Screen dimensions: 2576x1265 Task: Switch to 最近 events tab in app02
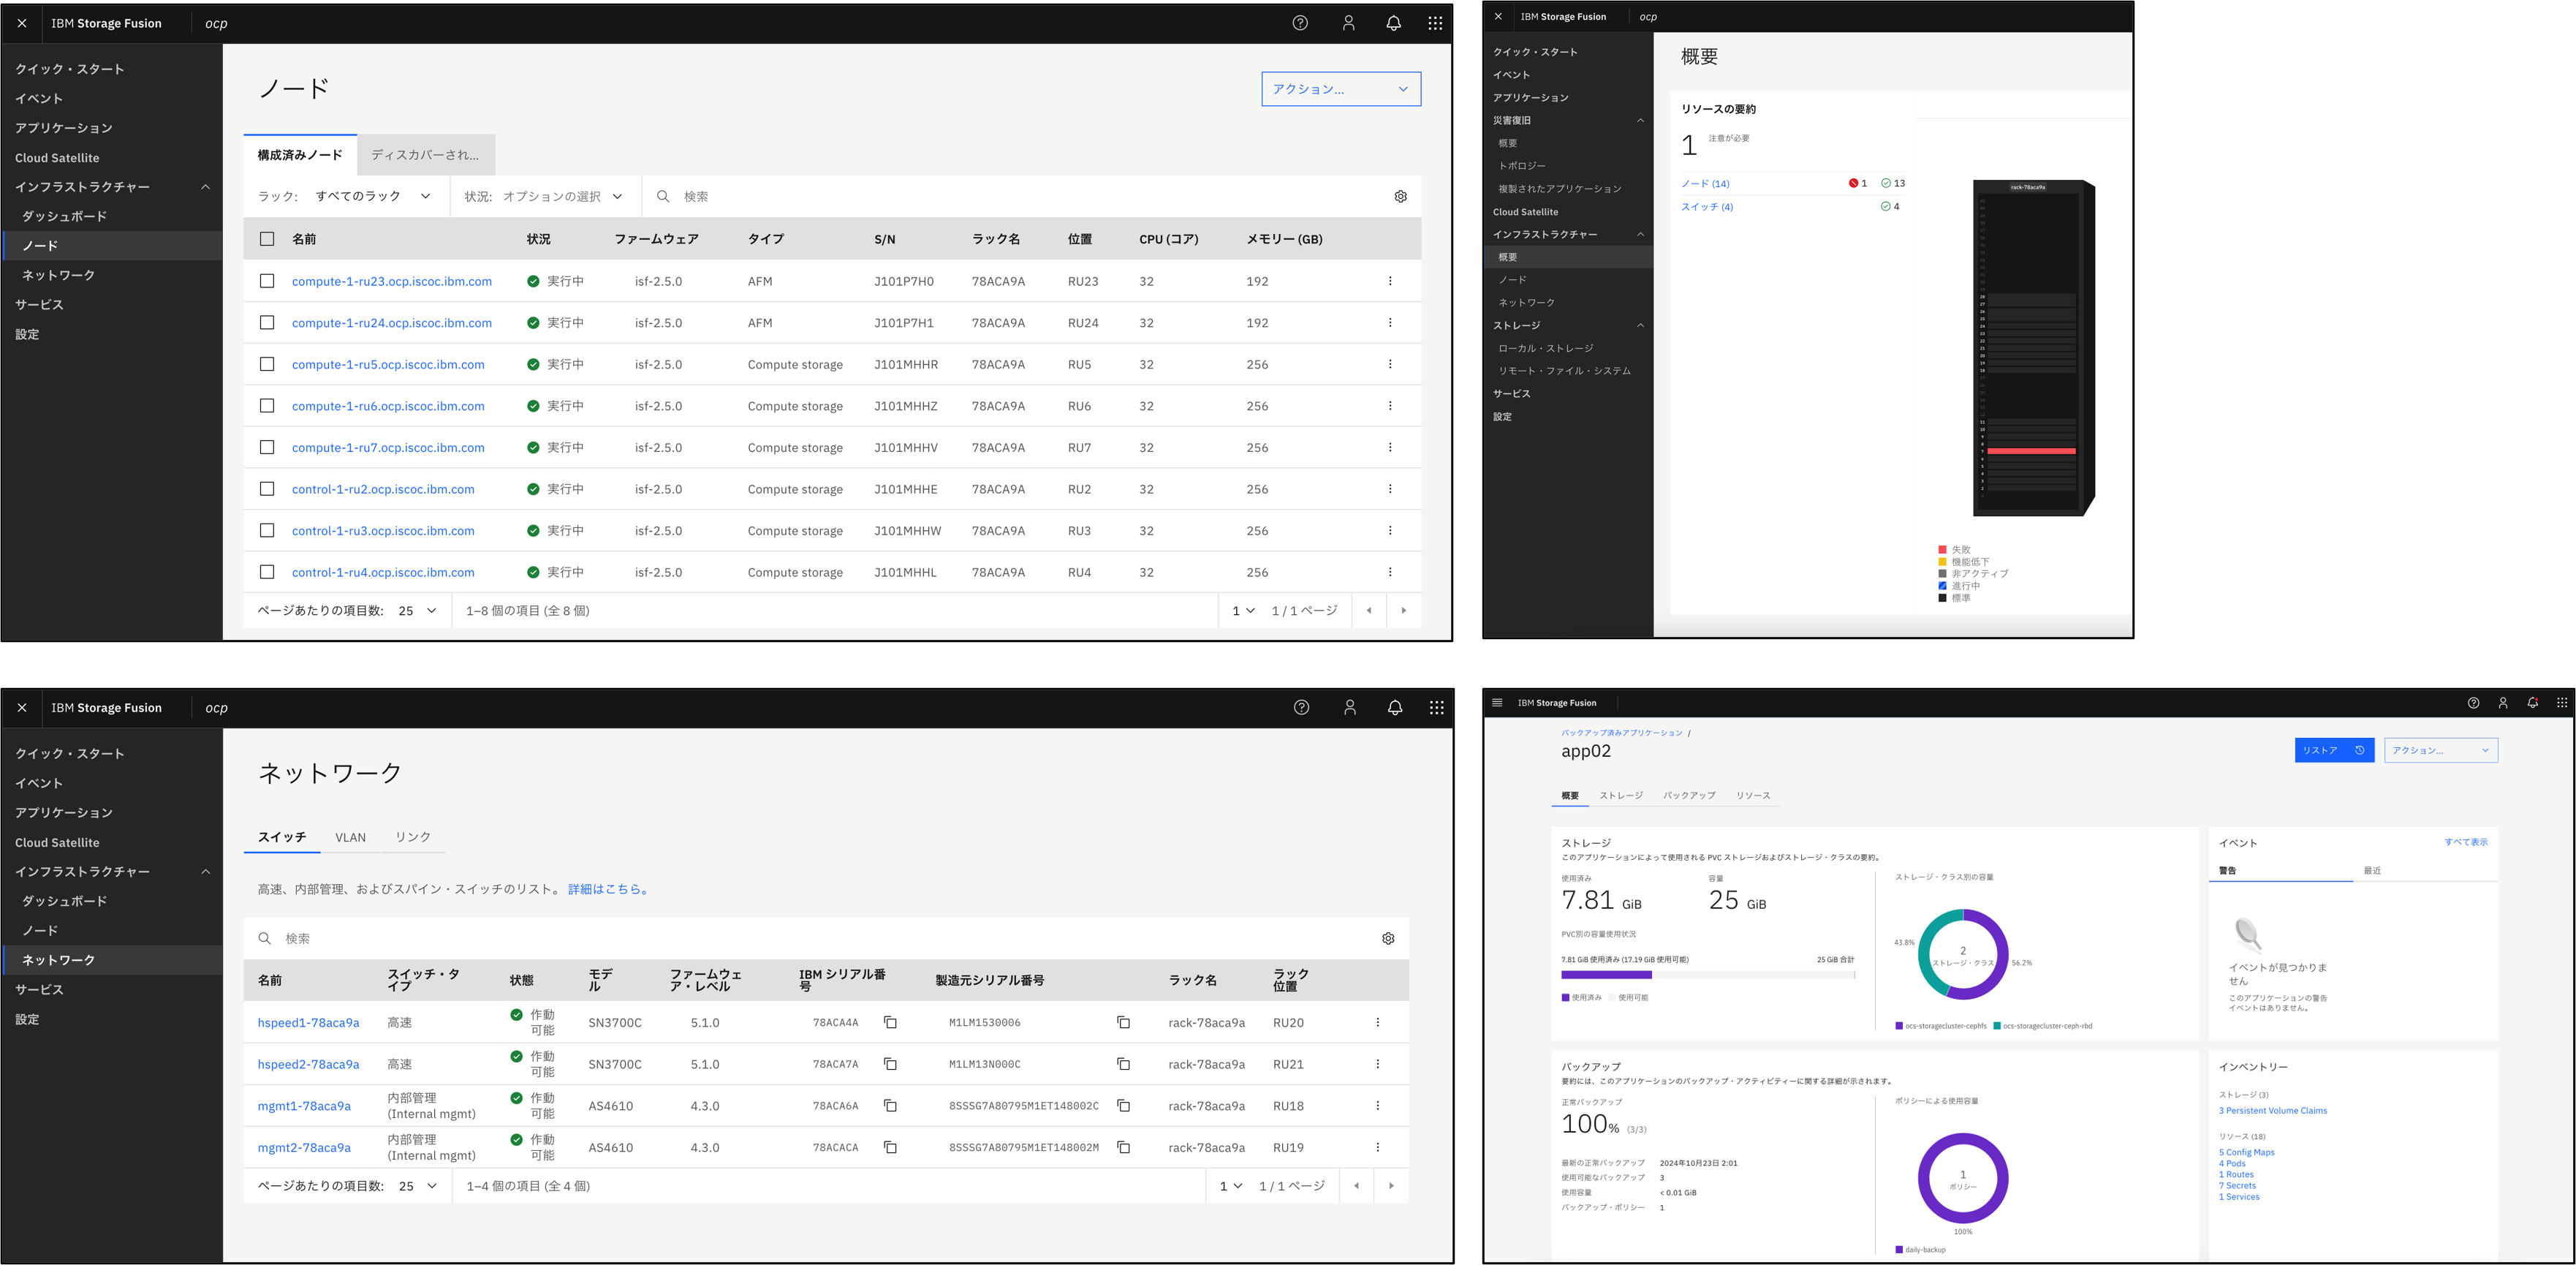point(2426,870)
